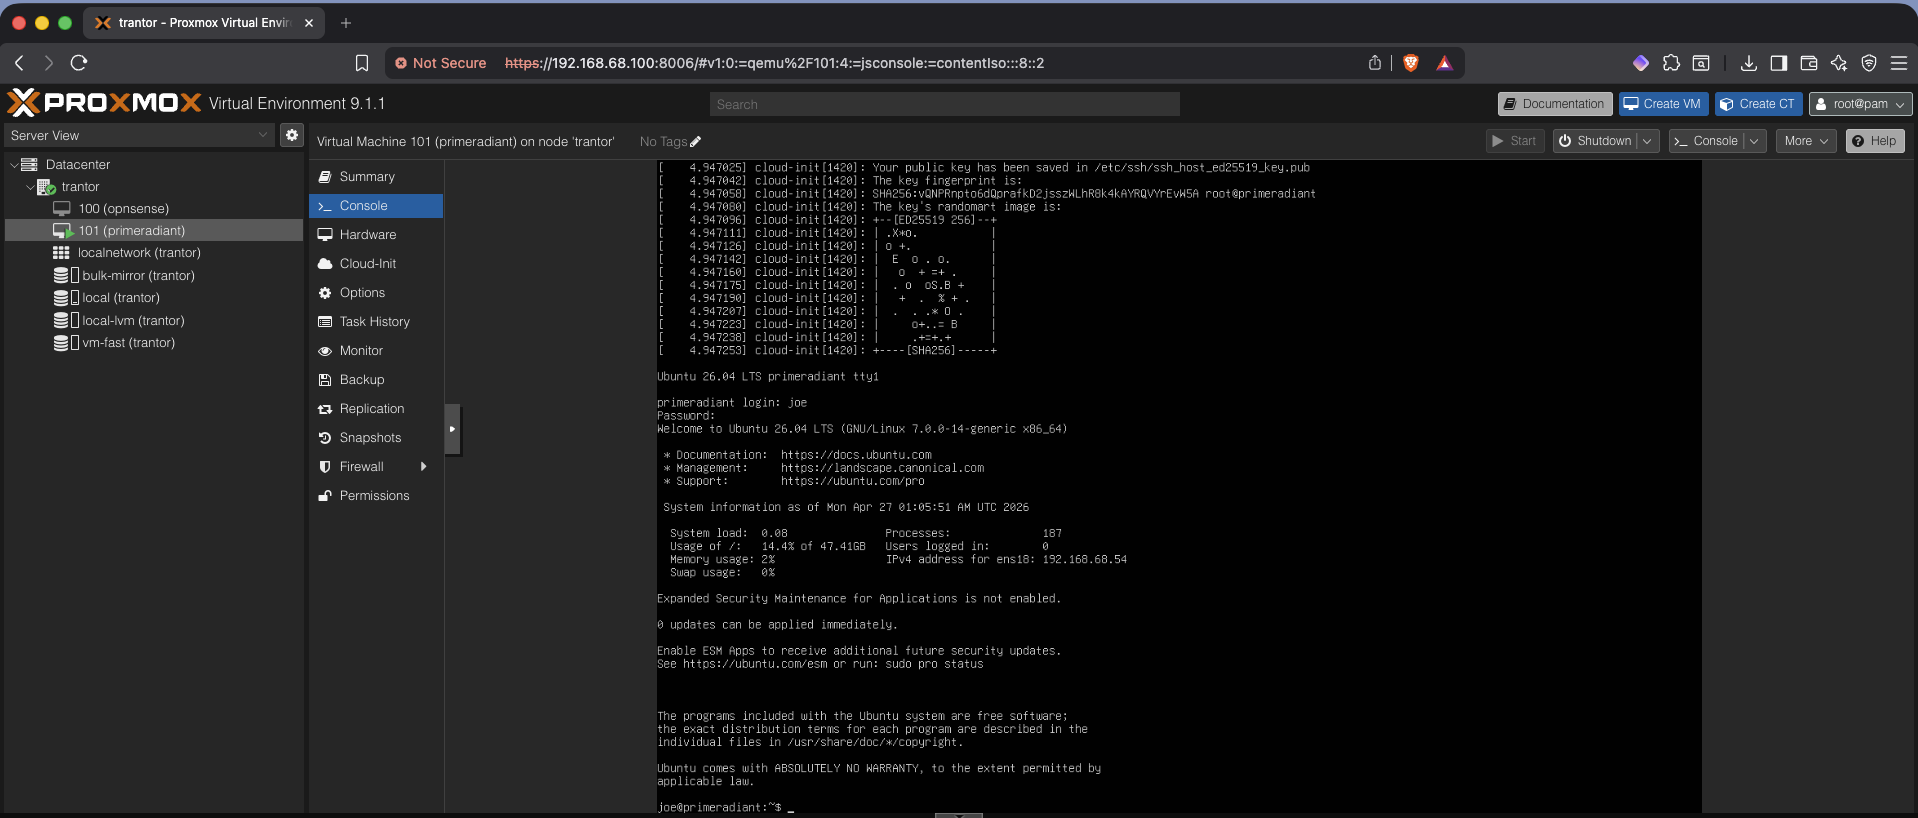Screen dimensions: 1918x818
Task: Open the Leo AI sparkle icon
Action: [1838, 63]
